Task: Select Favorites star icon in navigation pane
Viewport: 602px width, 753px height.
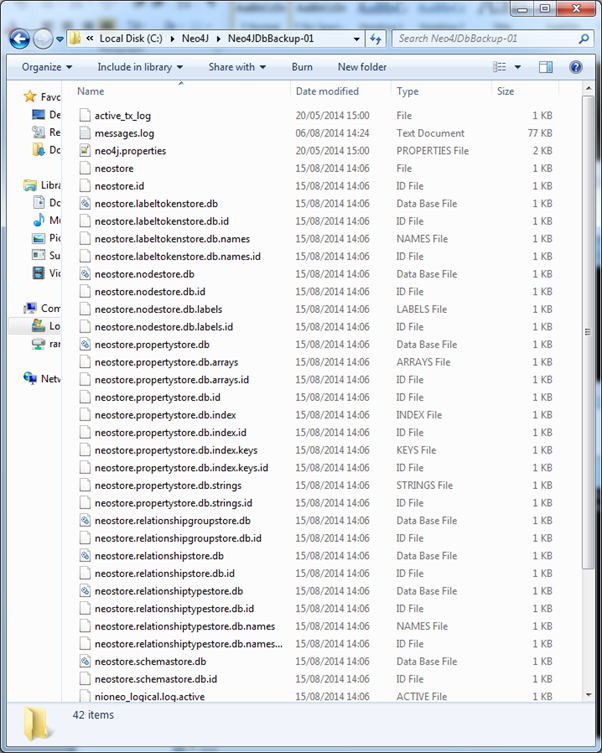Action: (x=30, y=97)
